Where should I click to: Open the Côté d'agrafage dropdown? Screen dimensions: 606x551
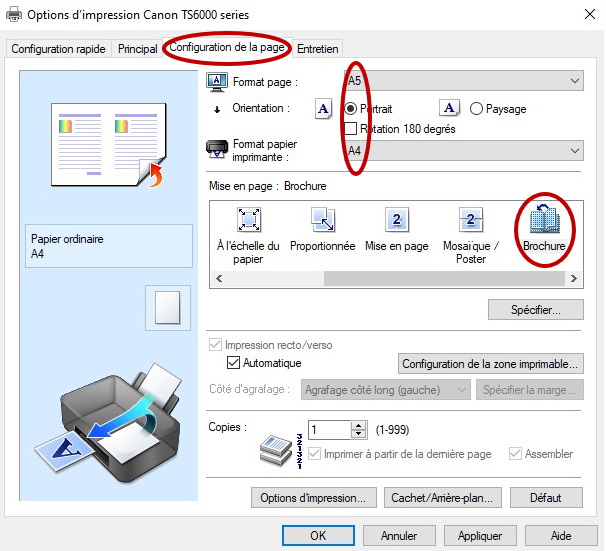(386, 389)
